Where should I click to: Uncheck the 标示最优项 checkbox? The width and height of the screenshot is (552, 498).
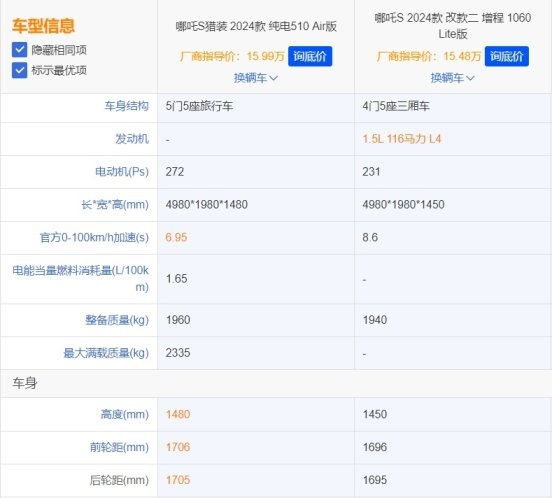tap(19, 70)
